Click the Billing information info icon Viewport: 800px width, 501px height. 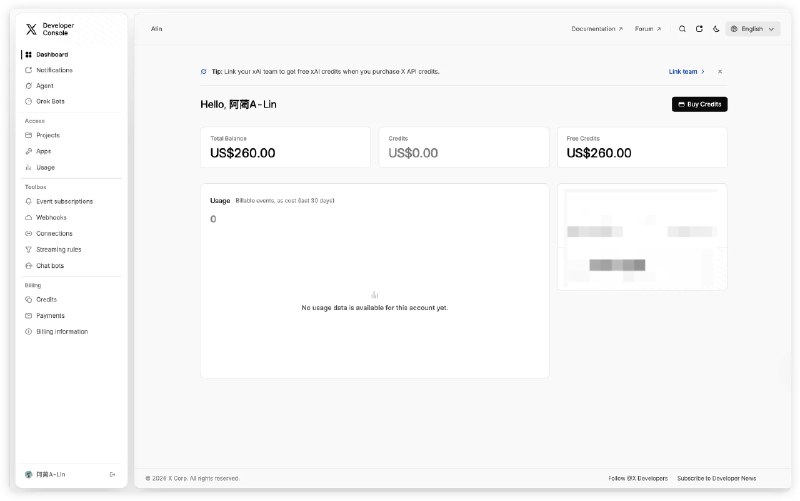pos(29,332)
